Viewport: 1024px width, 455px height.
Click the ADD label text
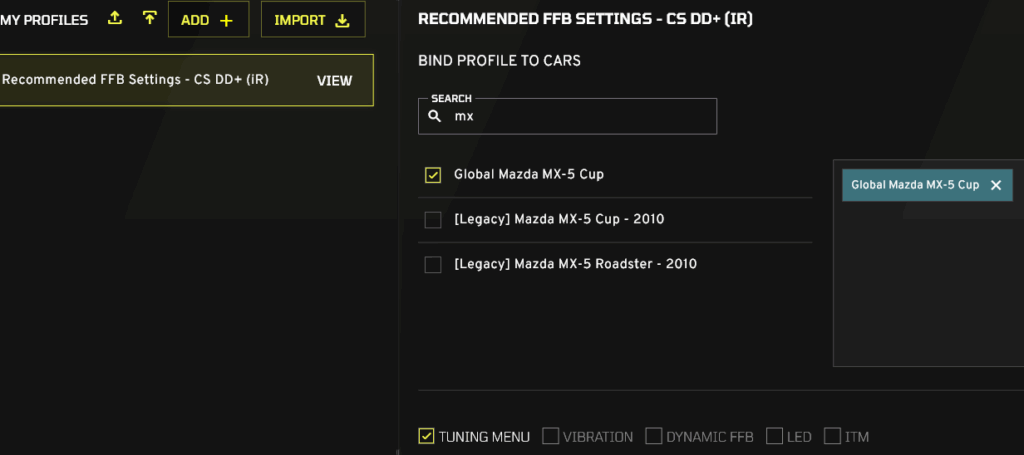(x=195, y=20)
